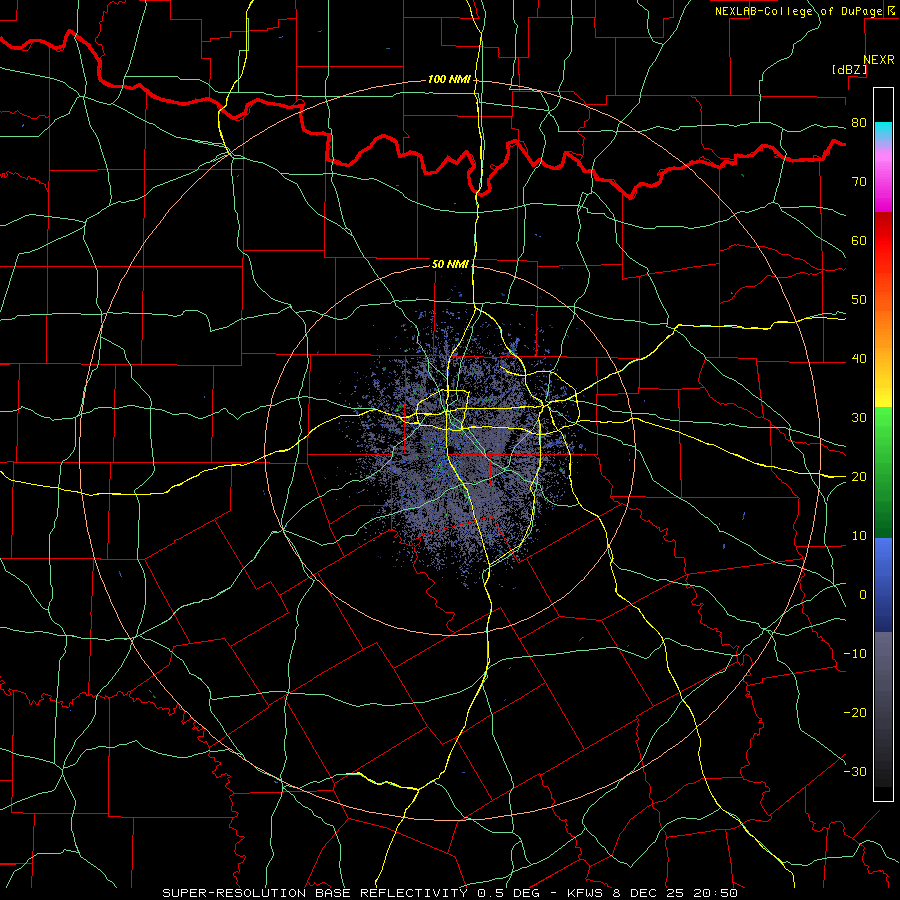Screen dimensions: 900x900
Task: Click the -30 dBZ scale value
Action: 855,772
